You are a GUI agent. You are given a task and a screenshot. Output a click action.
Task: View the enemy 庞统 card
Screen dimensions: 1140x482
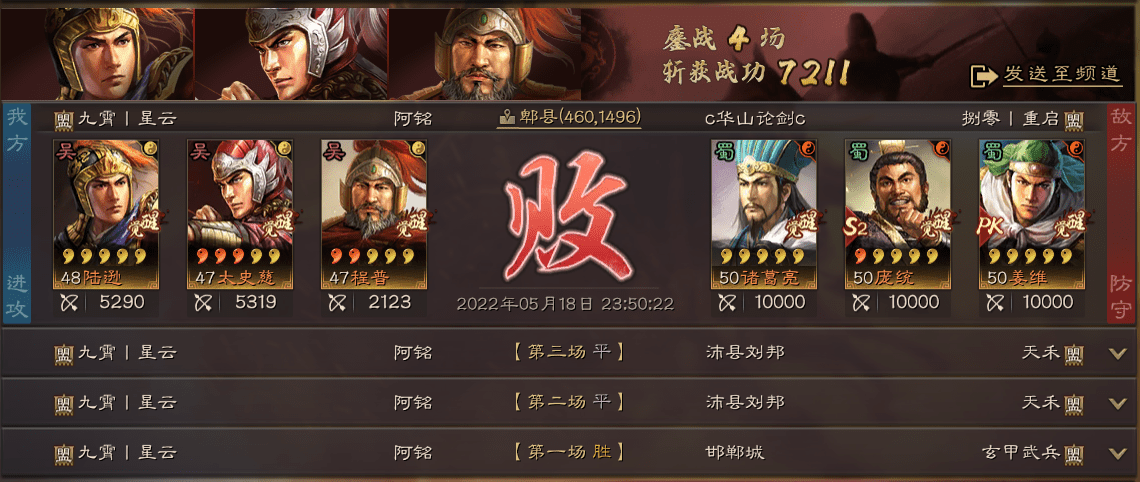coord(897,214)
